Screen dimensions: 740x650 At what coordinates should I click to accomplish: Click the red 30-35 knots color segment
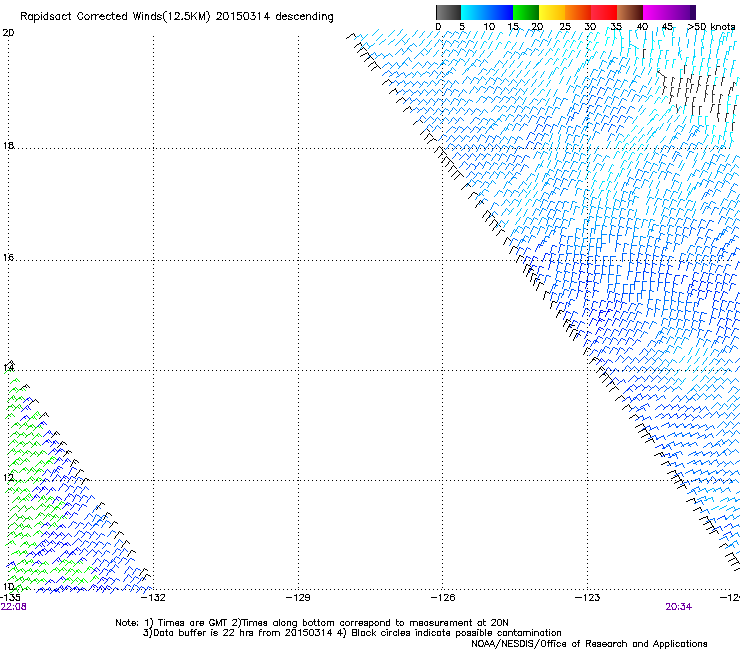tap(604, 12)
